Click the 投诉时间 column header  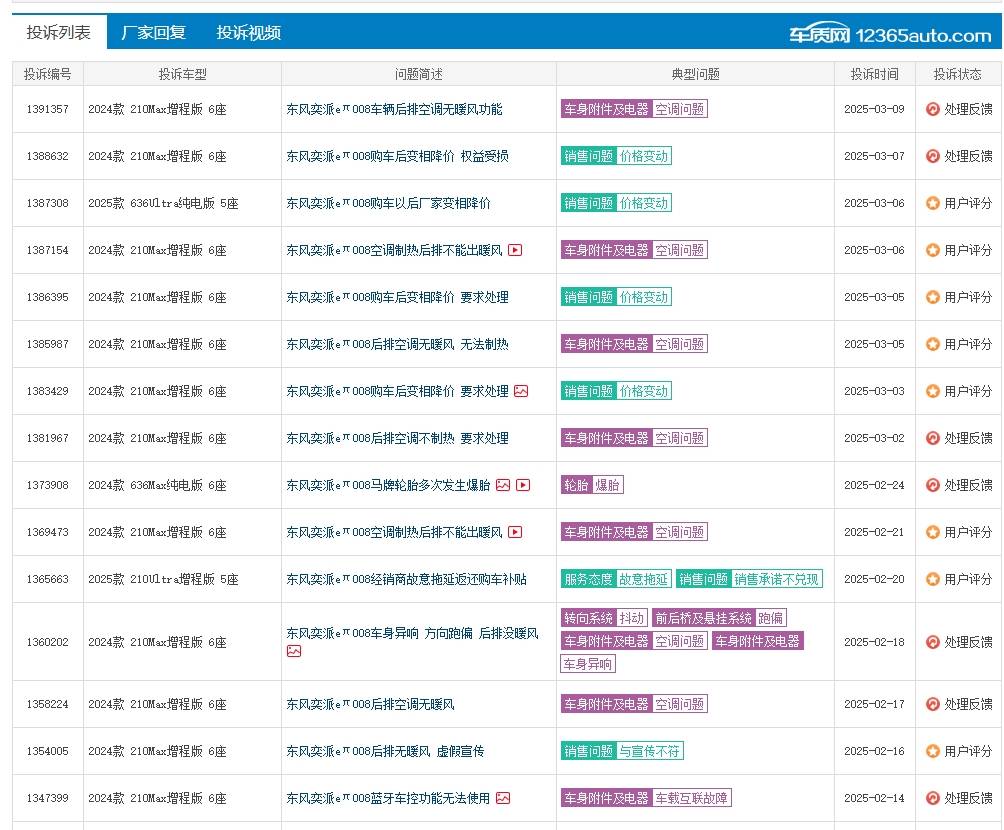tap(875, 74)
